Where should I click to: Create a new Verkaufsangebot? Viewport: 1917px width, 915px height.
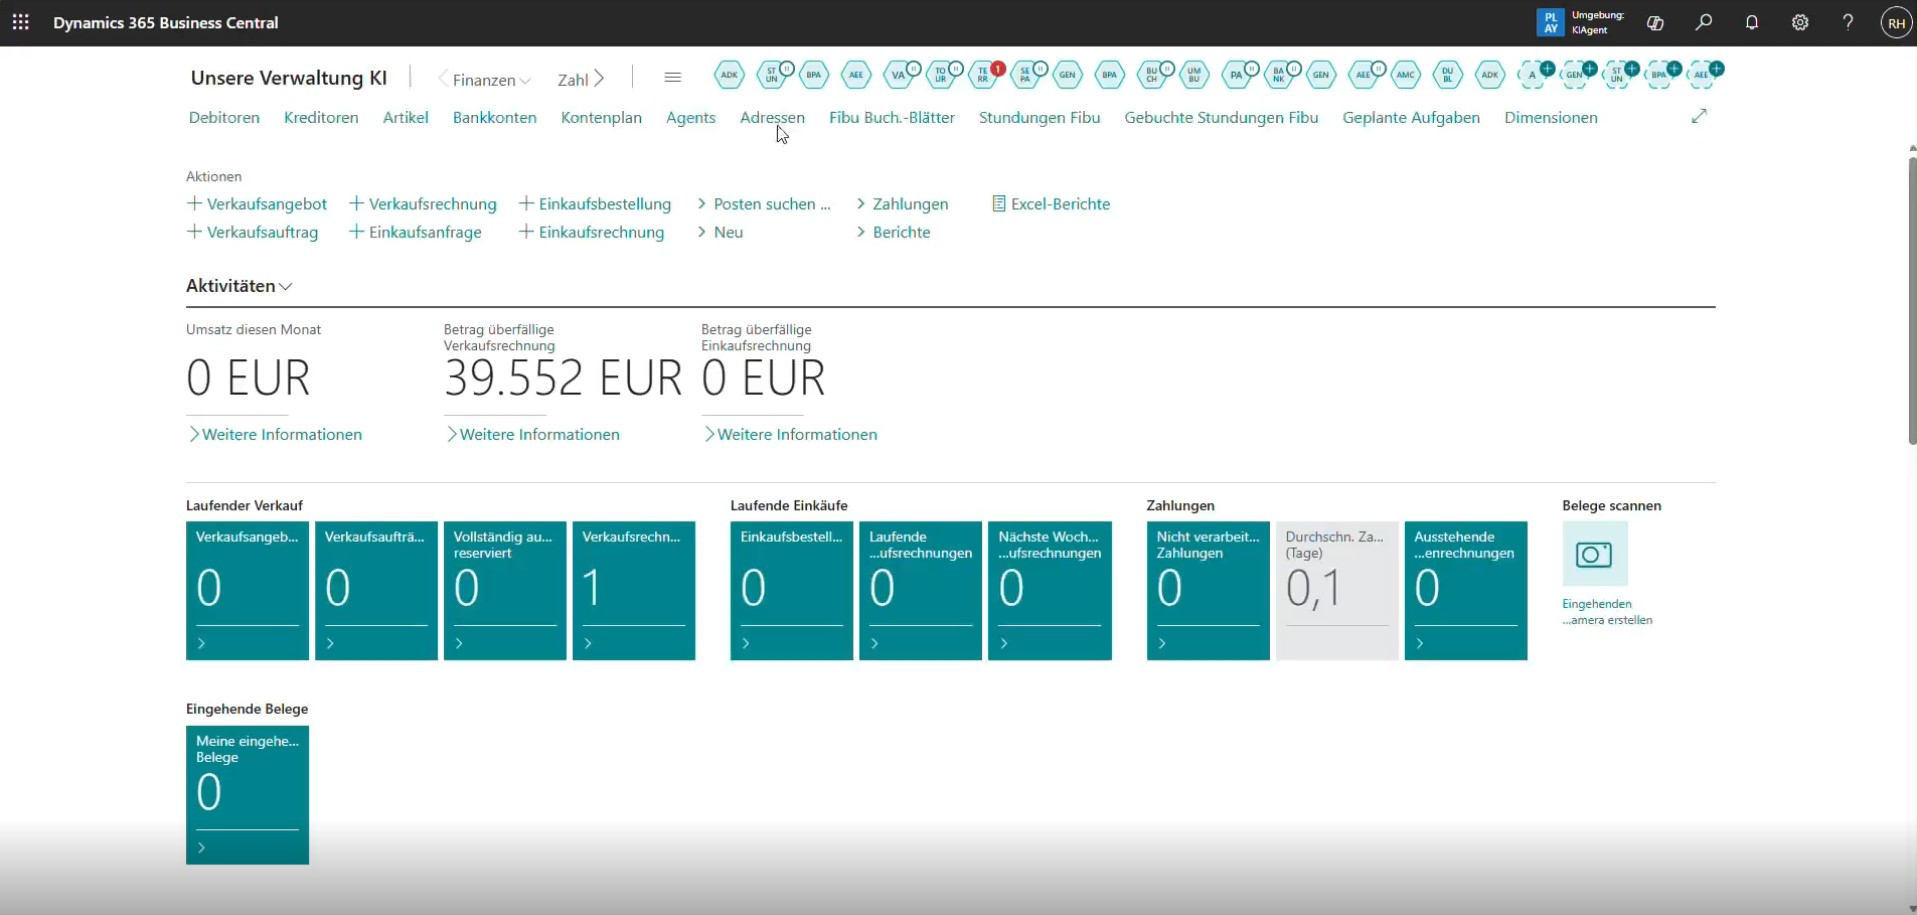coord(257,204)
